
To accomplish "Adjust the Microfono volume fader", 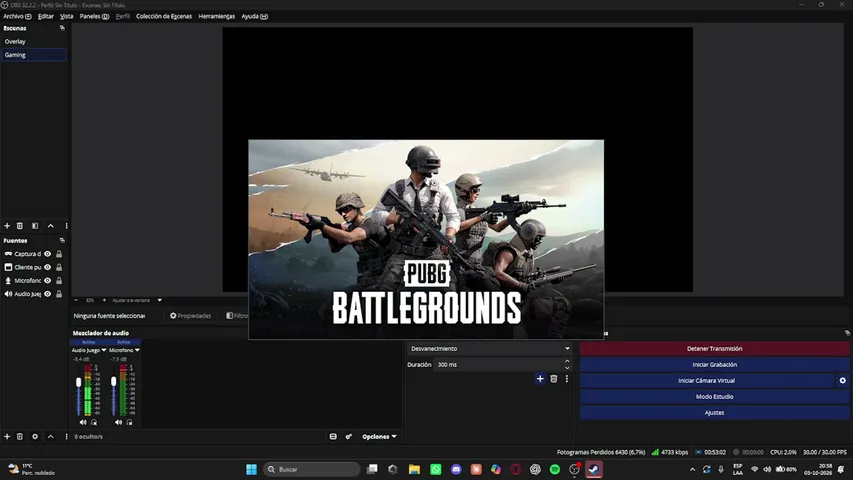I will coord(114,382).
